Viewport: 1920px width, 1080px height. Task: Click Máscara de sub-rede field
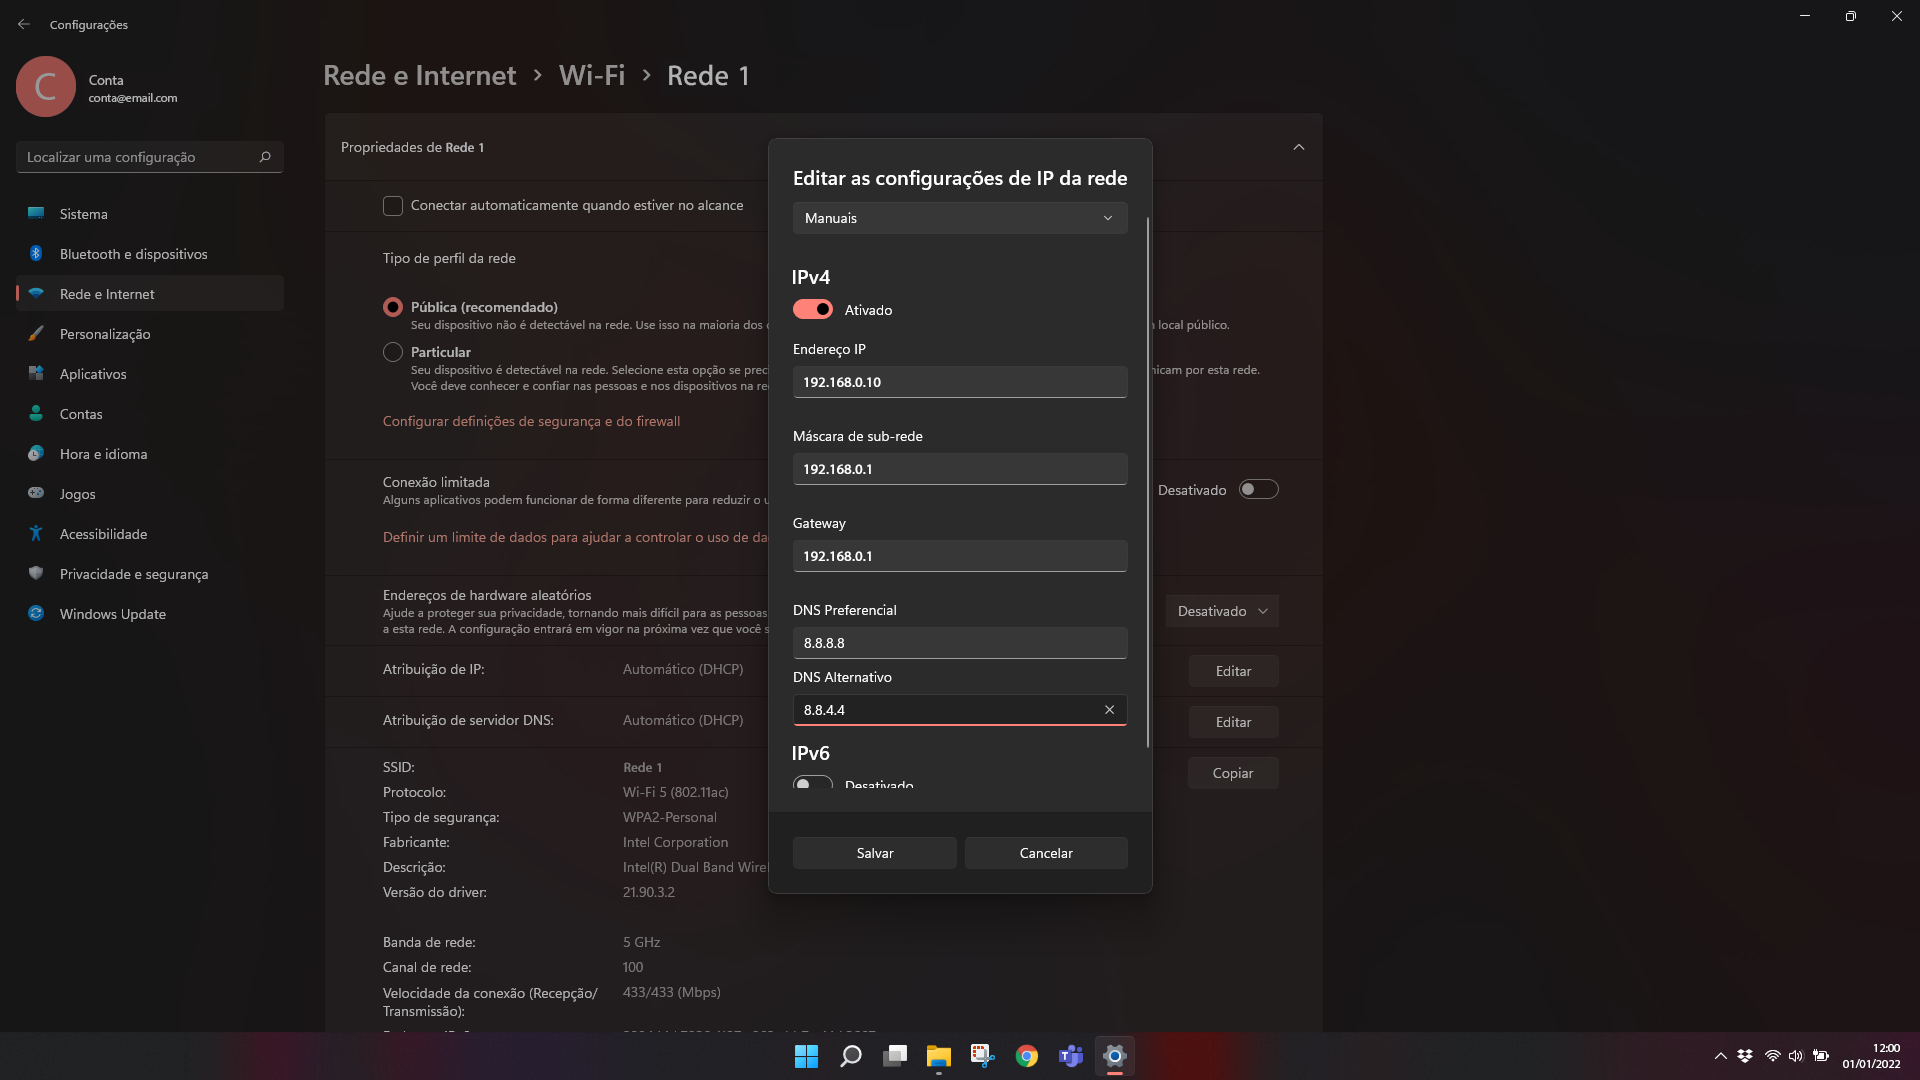[960, 469]
